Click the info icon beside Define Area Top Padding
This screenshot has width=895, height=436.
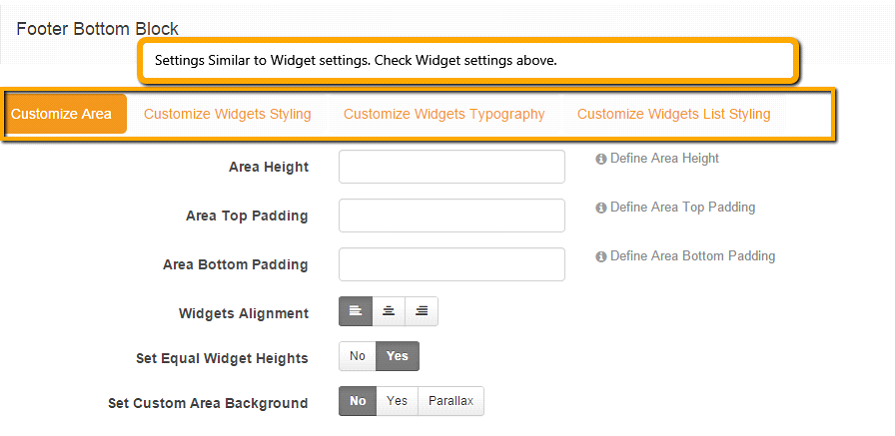click(600, 208)
